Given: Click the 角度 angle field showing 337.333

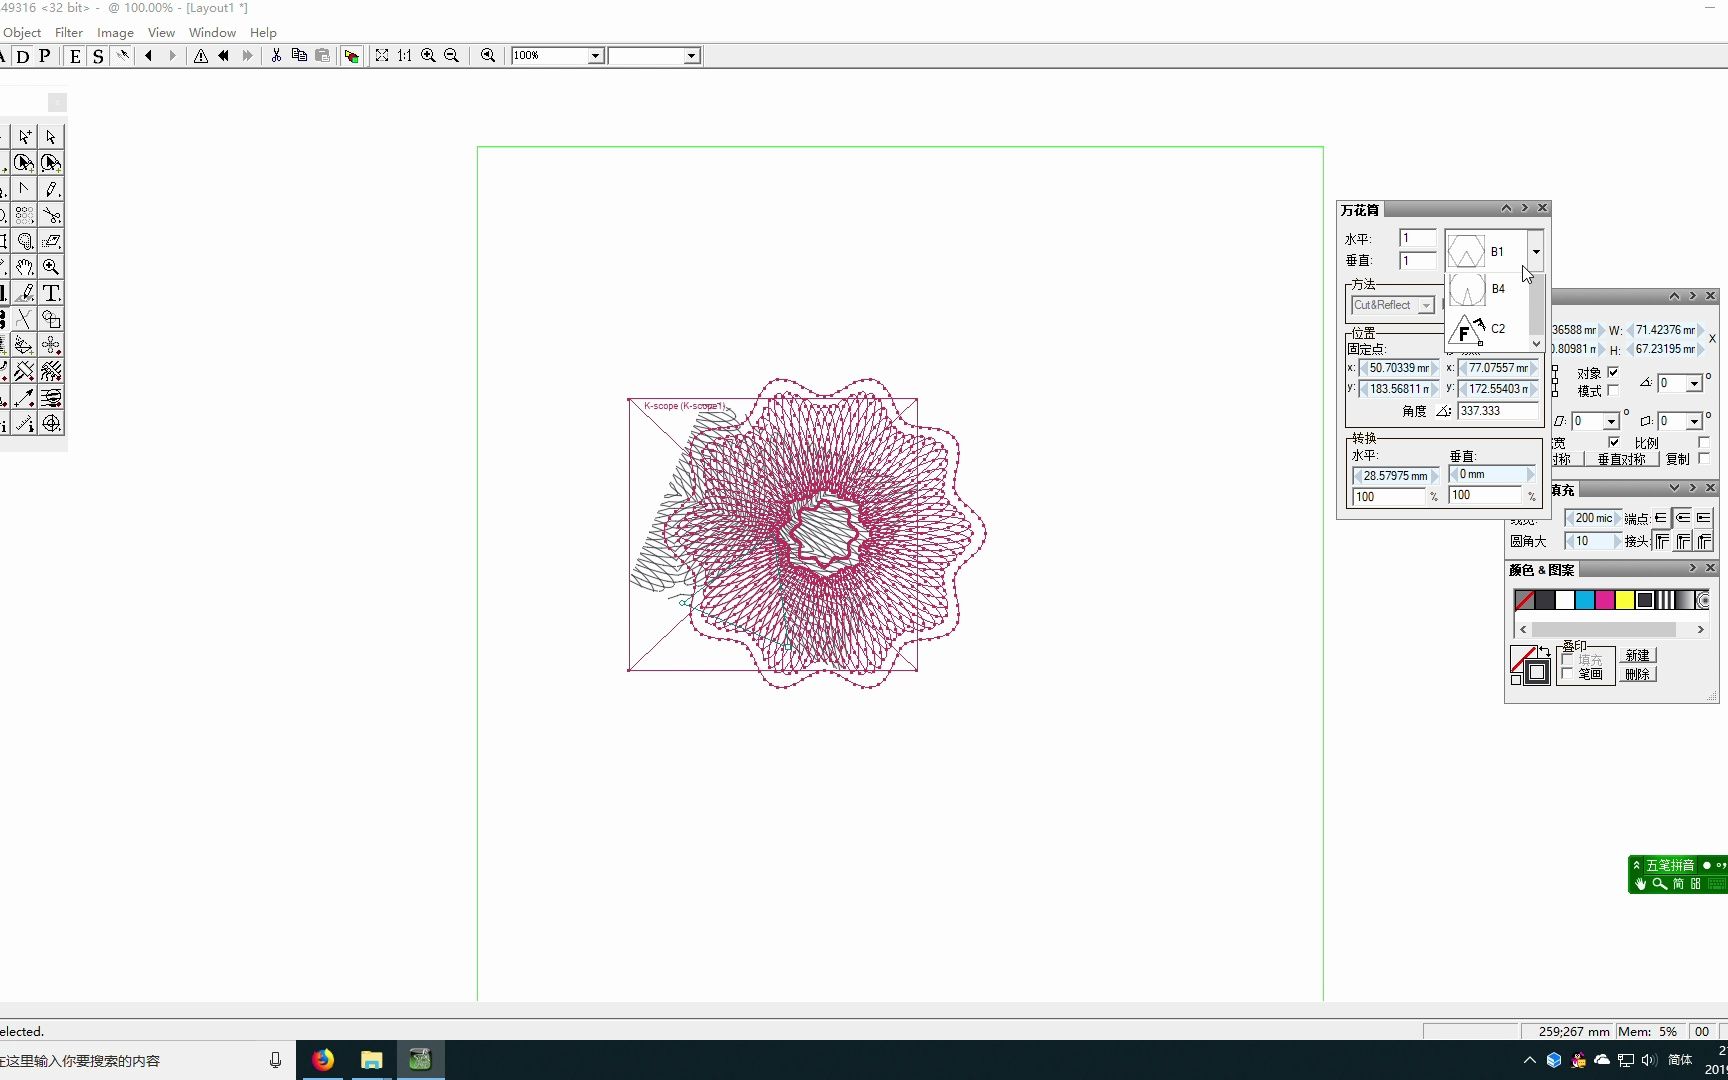Looking at the screenshot, I should (x=1498, y=411).
